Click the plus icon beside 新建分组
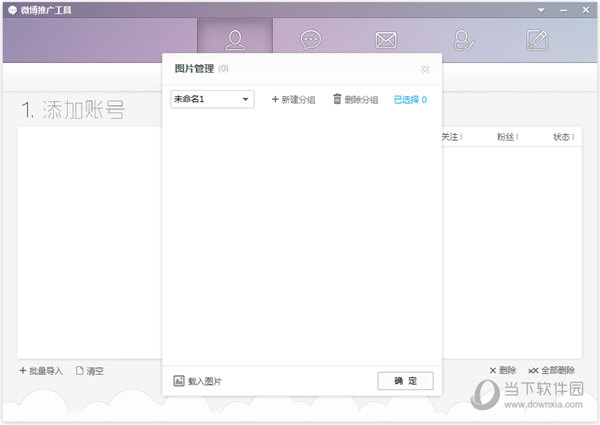Viewport: 600px width, 425px height. coord(275,99)
